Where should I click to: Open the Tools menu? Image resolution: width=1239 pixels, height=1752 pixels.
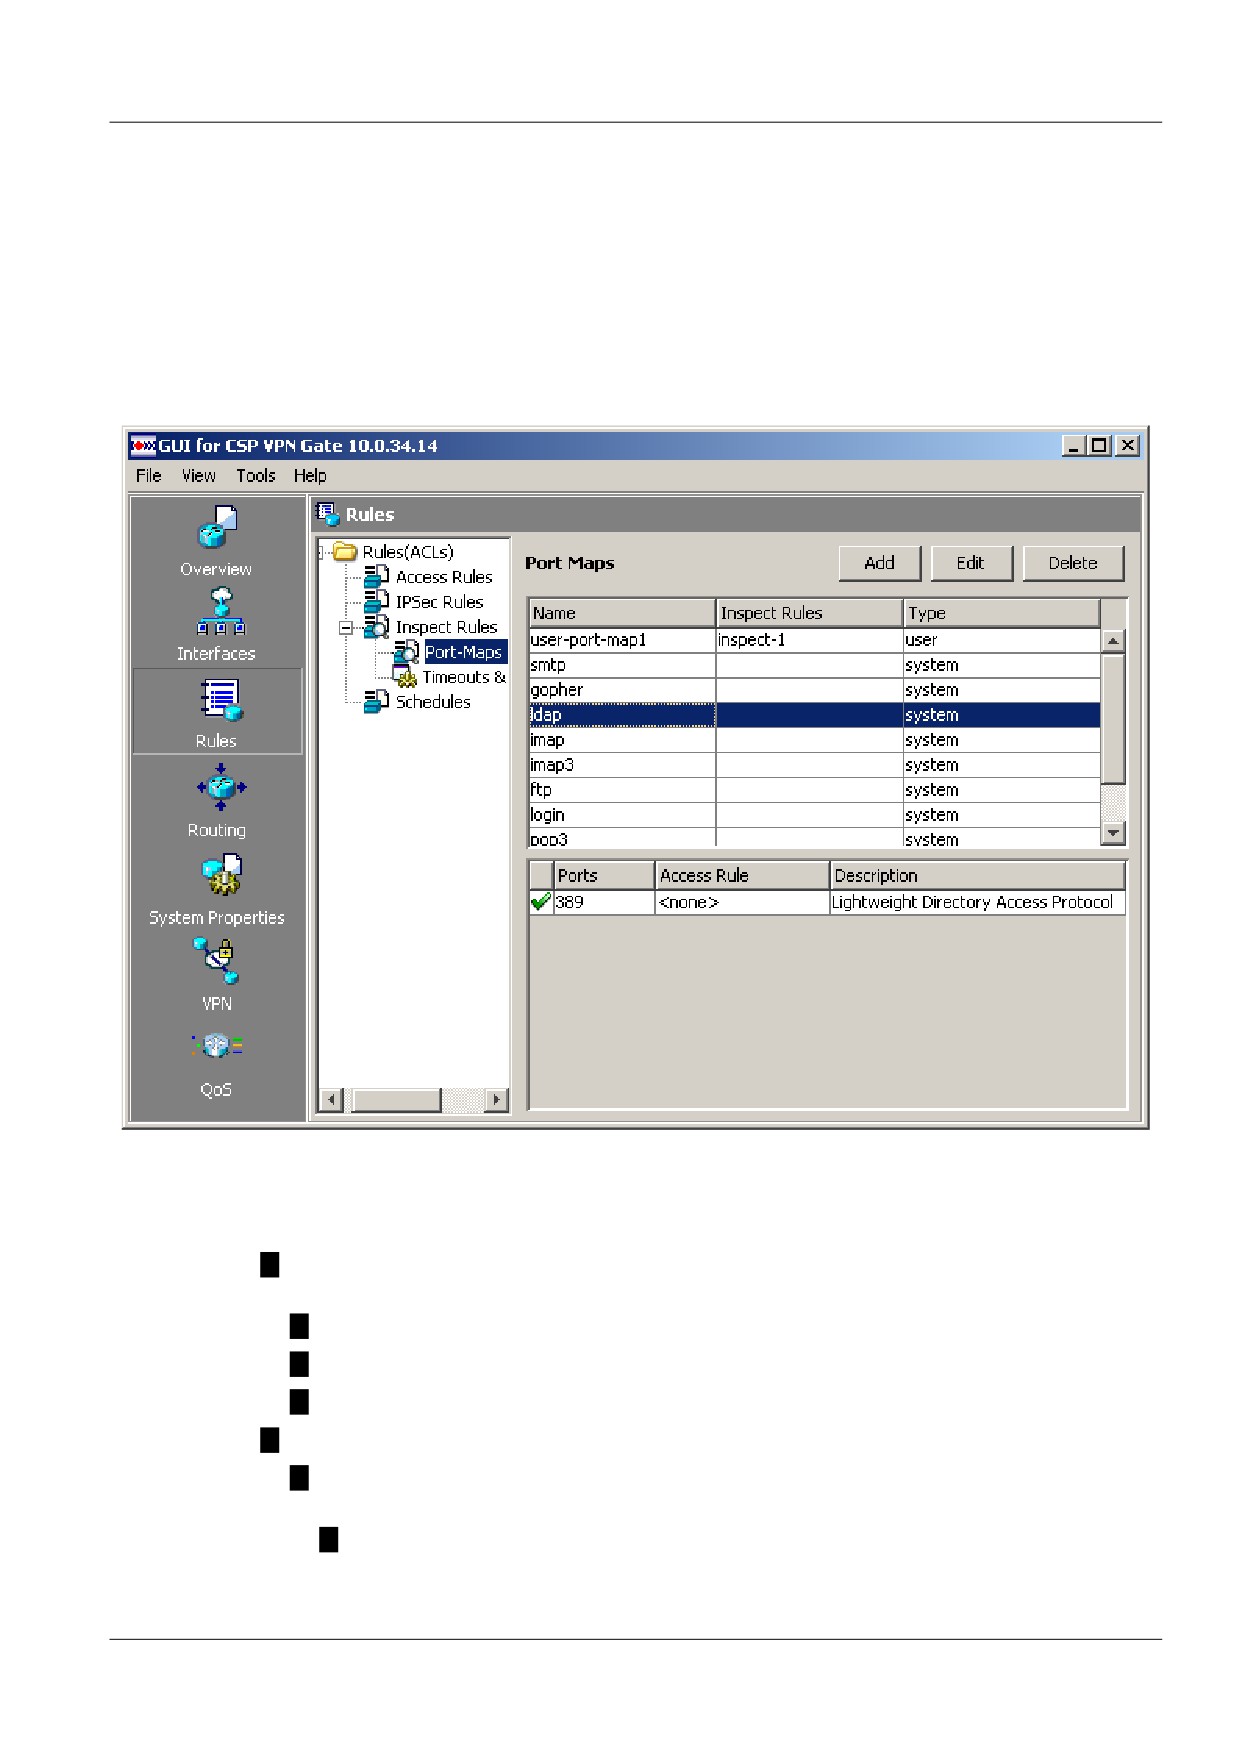click(x=255, y=476)
